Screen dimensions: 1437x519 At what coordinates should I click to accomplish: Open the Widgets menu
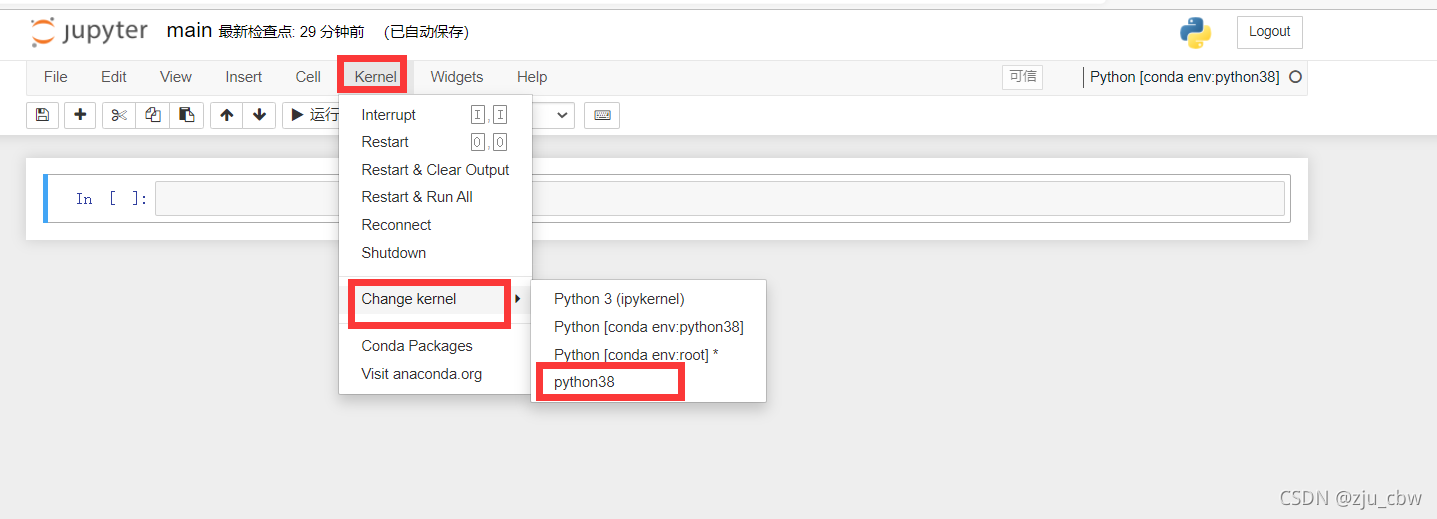click(457, 77)
